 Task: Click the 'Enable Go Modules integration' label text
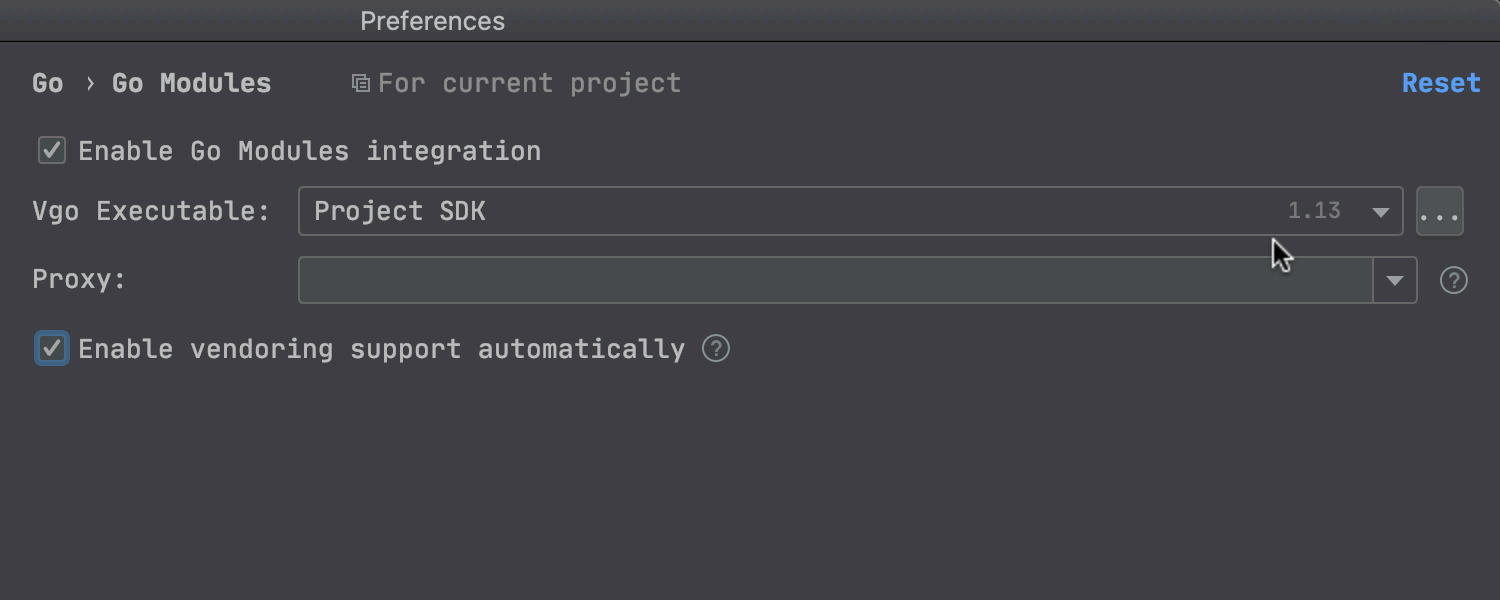[309, 151]
